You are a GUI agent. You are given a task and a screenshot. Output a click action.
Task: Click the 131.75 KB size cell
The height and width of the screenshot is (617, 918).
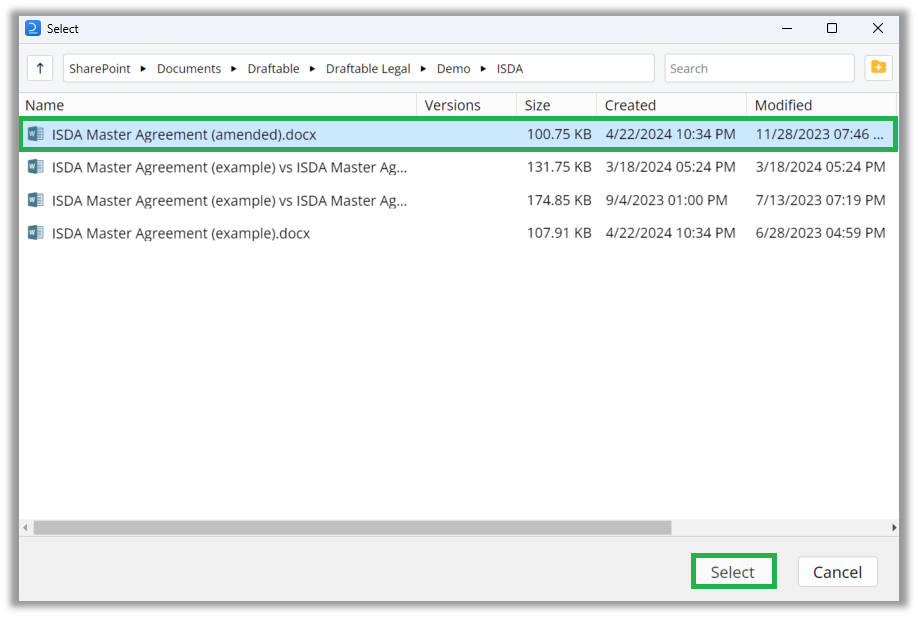559,167
